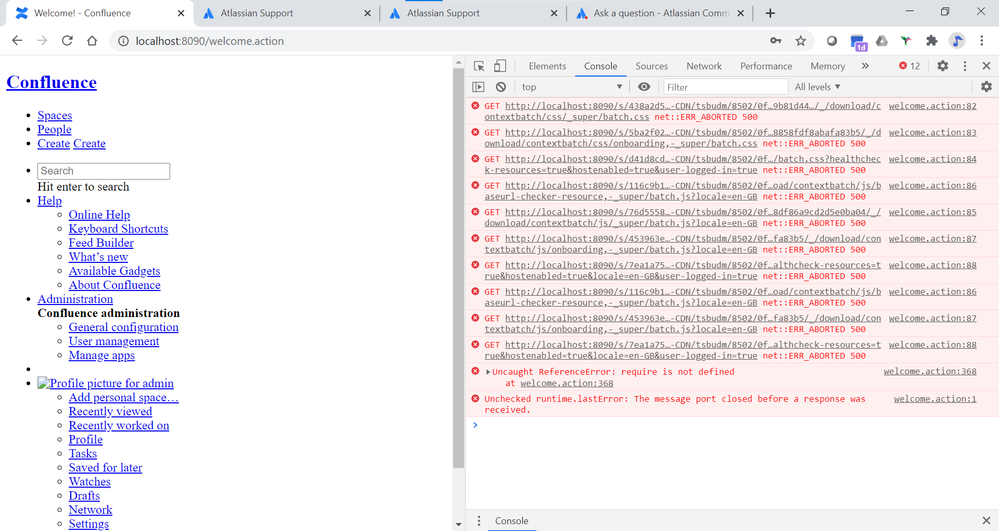Viewport: 999px width, 531px height.
Task: Click the console input prompt
Action: (x=733, y=425)
